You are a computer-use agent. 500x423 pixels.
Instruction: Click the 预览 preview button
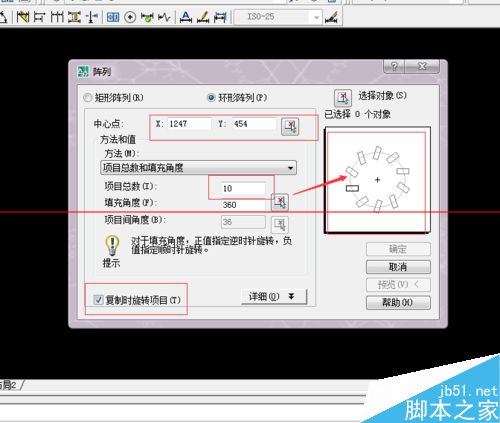[398, 285]
